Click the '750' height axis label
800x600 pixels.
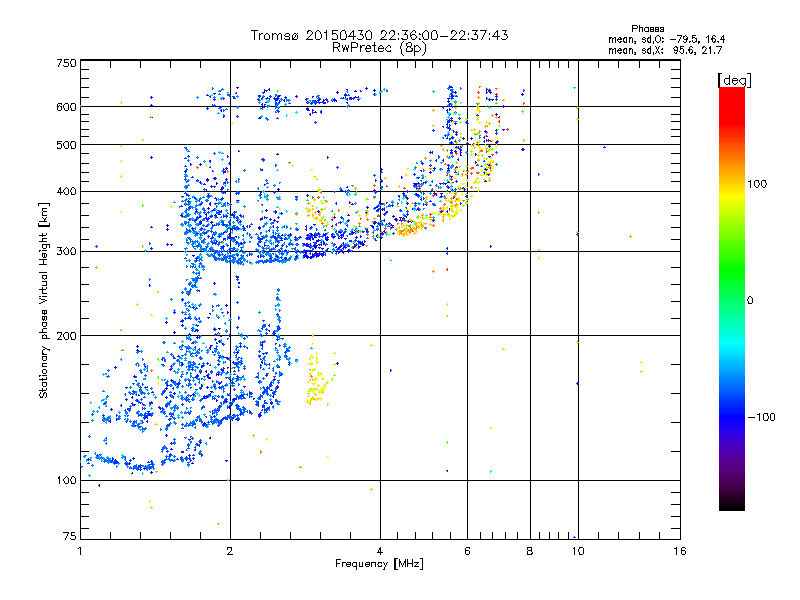click(66, 63)
